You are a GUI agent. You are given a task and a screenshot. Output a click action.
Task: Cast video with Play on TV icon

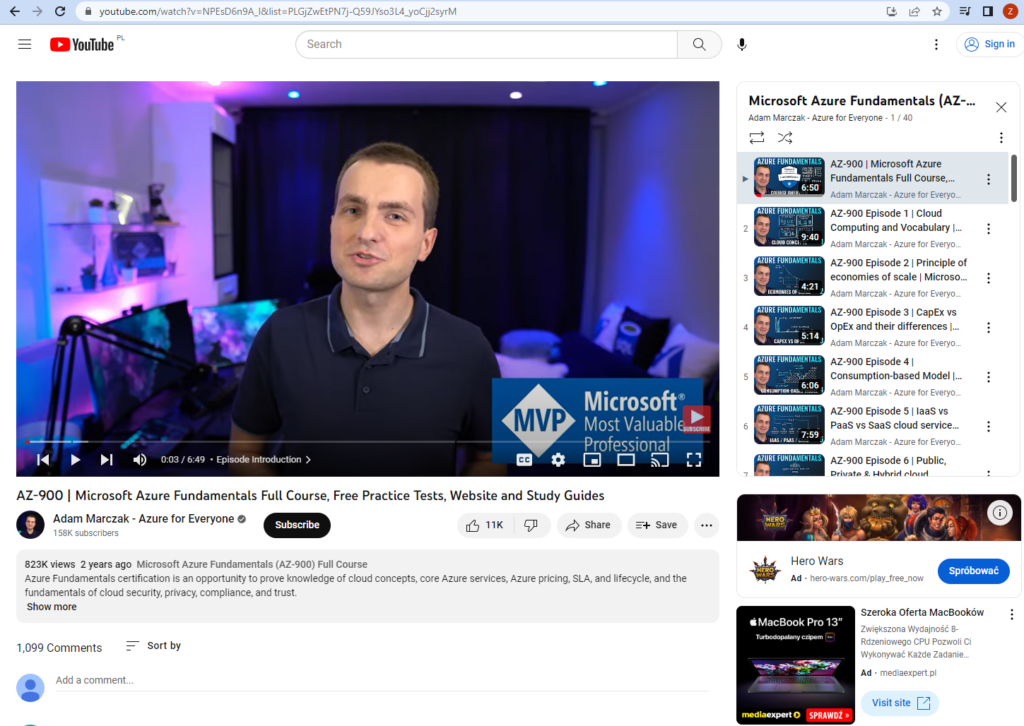coord(660,460)
